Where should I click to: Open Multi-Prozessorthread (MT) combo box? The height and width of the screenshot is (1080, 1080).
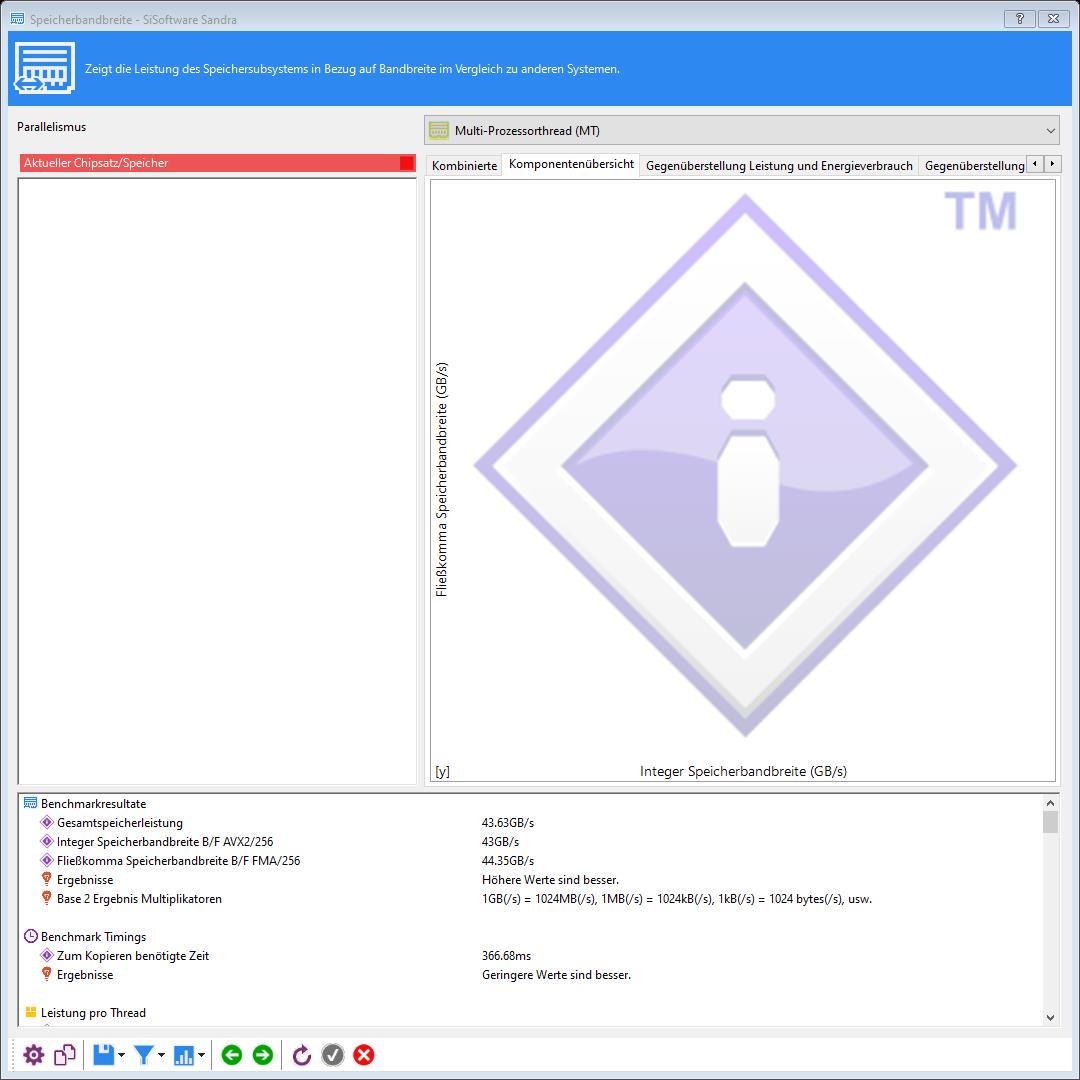[x=742, y=130]
